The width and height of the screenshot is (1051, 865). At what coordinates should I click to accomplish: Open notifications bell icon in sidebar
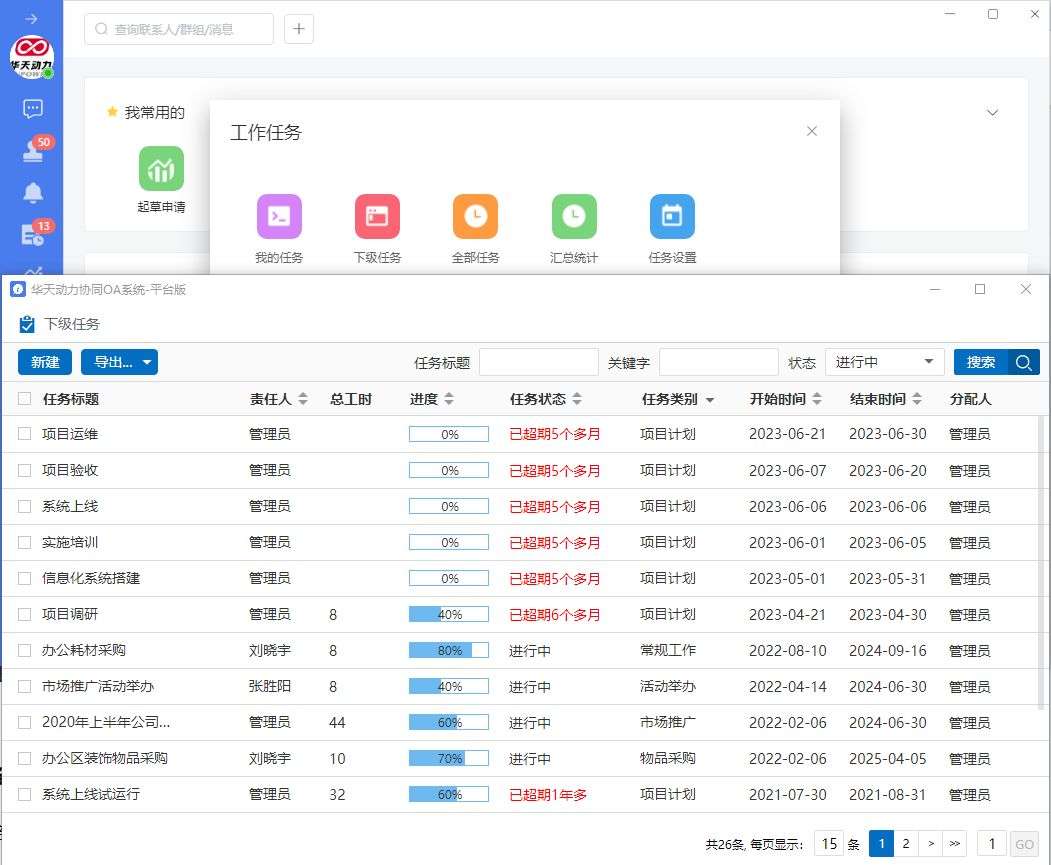click(32, 192)
